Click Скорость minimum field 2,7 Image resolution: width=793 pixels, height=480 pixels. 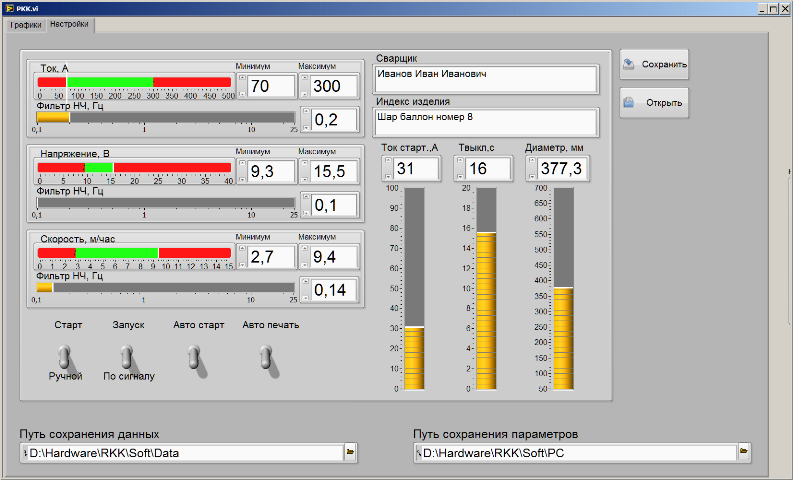click(271, 257)
